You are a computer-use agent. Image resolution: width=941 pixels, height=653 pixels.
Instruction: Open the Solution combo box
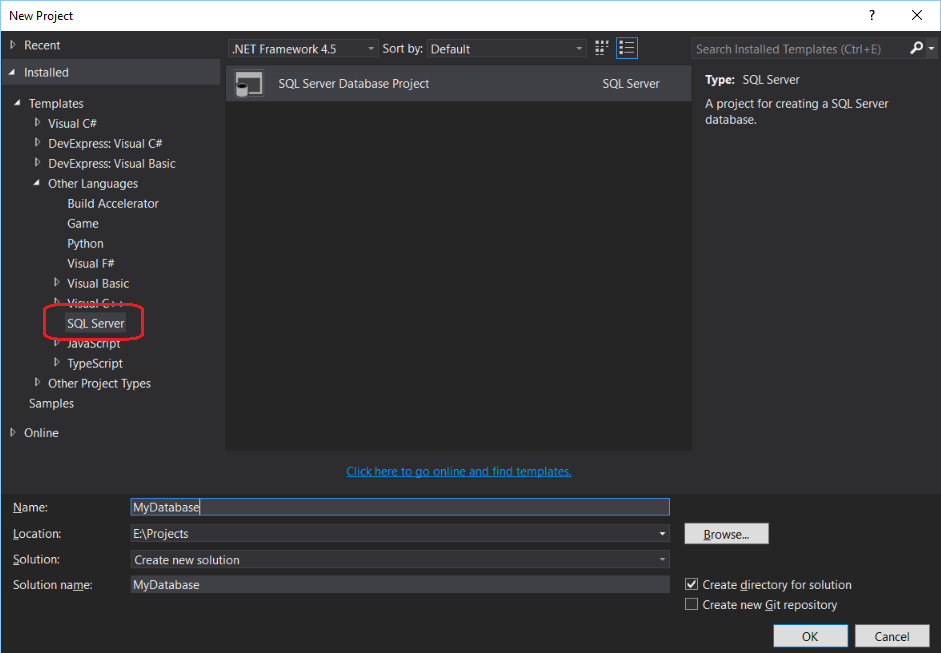coord(400,560)
